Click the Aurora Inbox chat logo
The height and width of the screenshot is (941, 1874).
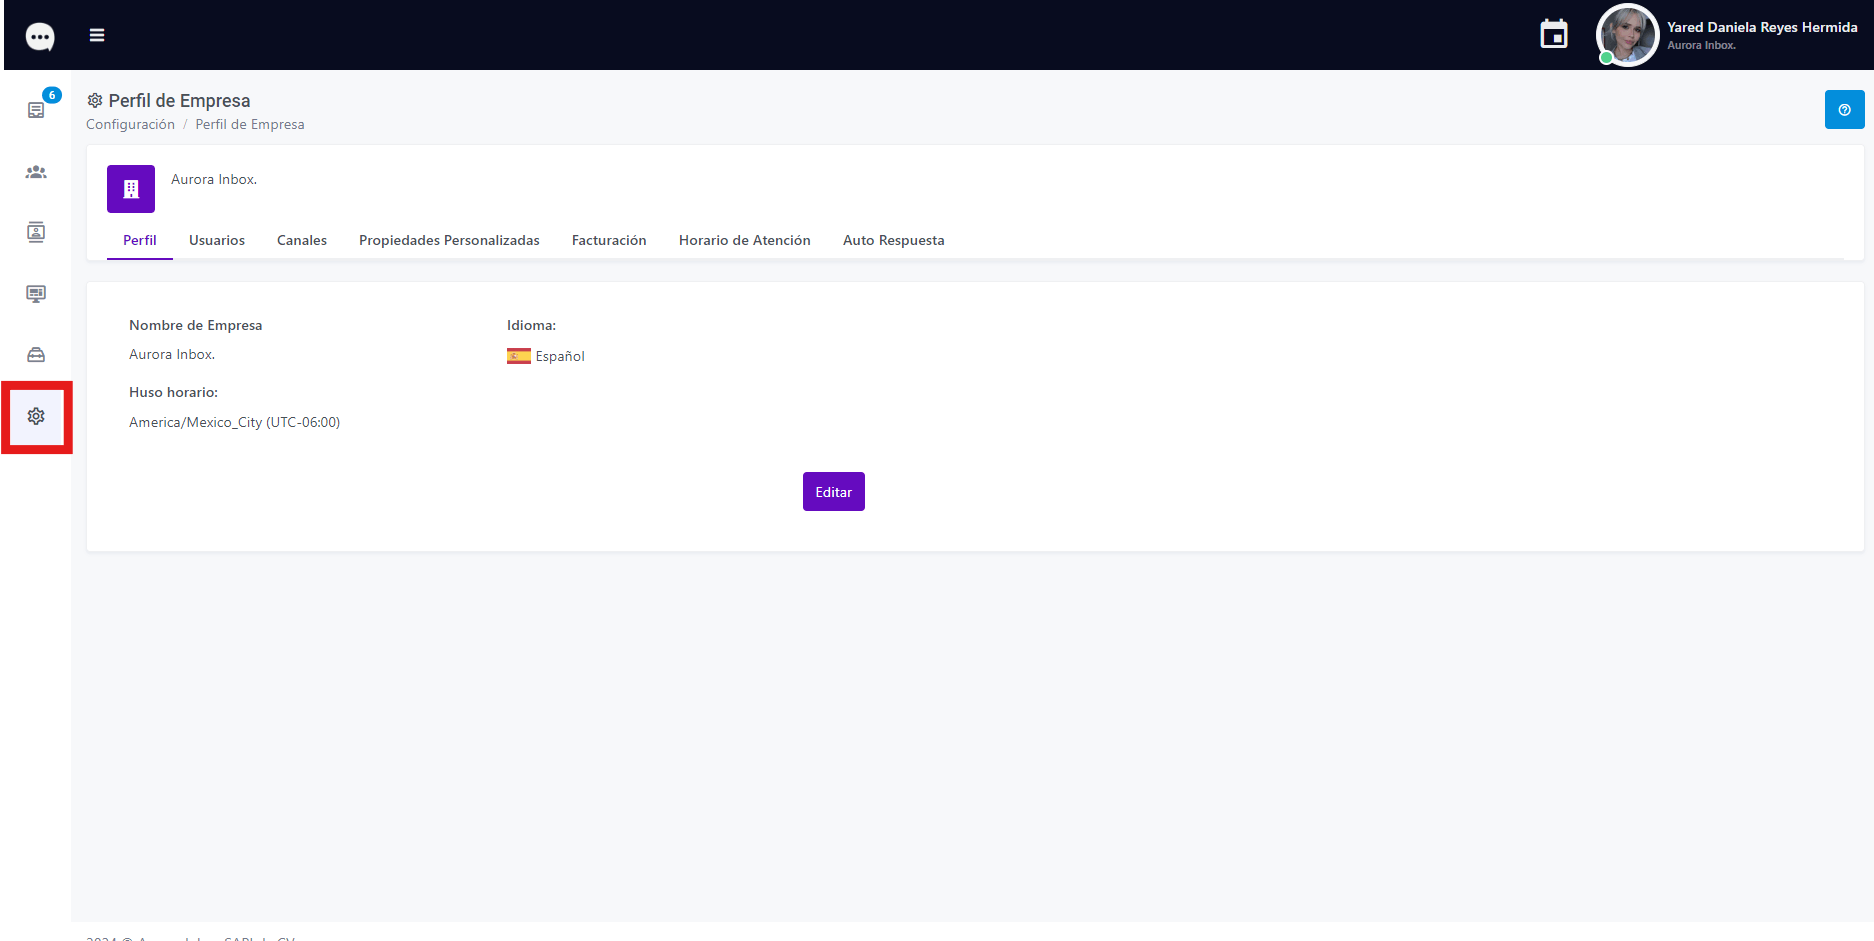coord(40,37)
